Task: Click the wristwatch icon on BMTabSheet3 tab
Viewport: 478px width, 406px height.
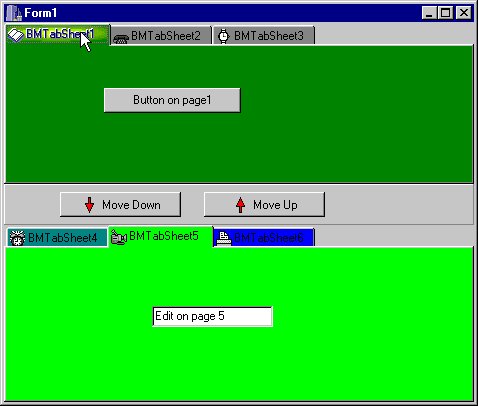Action: click(224, 36)
